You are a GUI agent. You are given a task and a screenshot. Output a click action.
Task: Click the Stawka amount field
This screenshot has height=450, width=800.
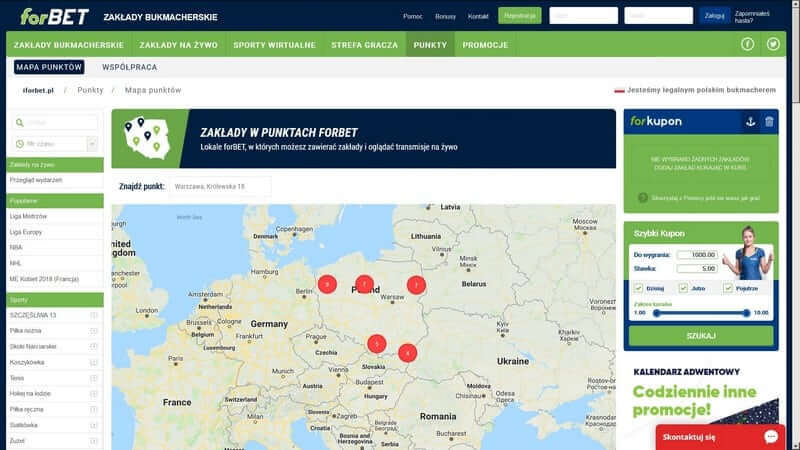pyautogui.click(x=697, y=268)
